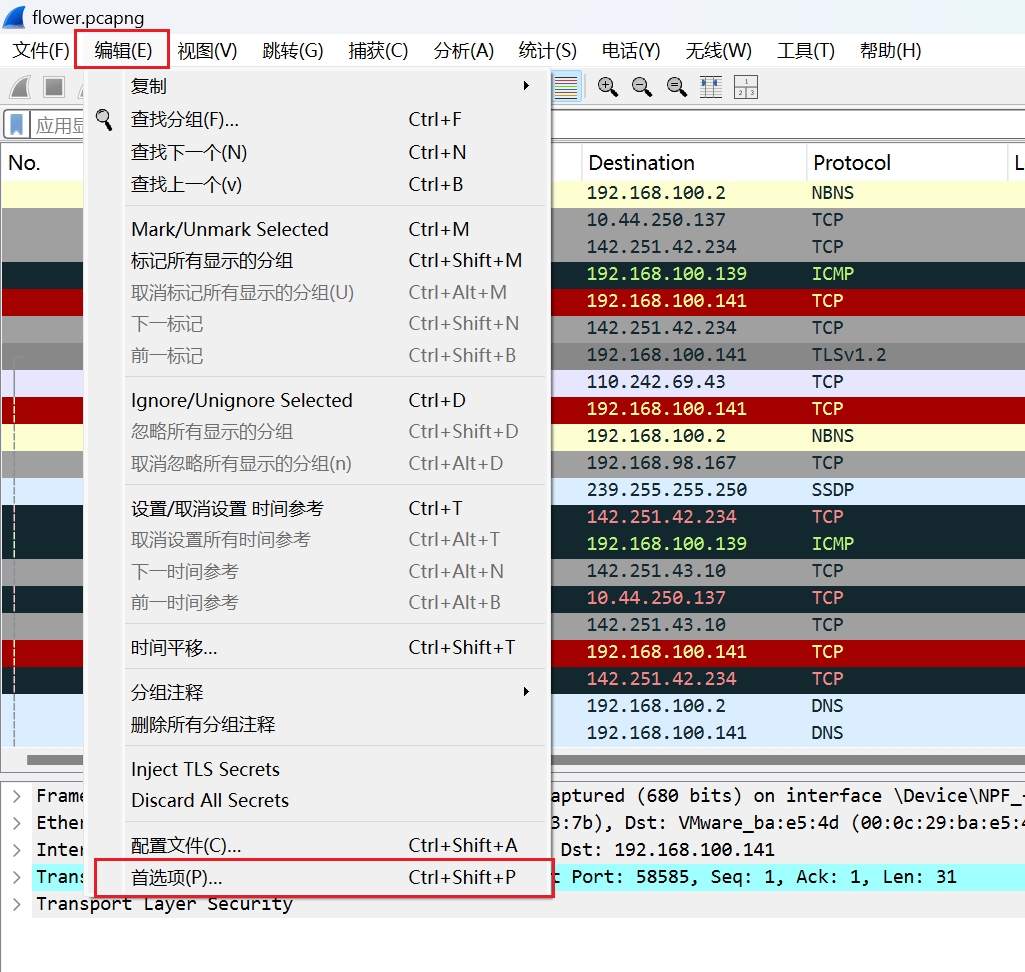
Task: Toggle packet list colorize icon
Action: pos(566,87)
